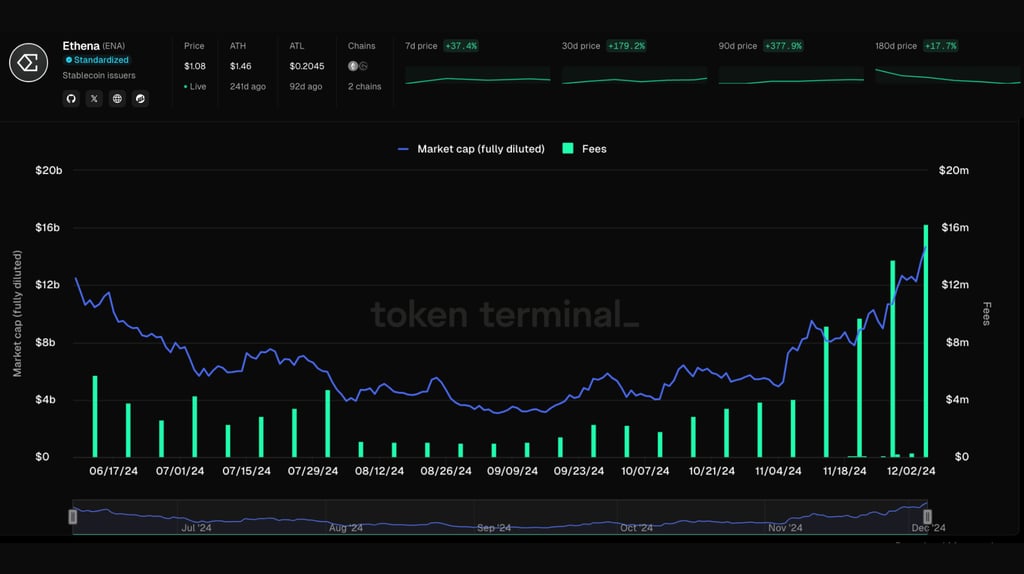This screenshot has width=1024, height=574.
Task: Click the 90d price sparkline chart
Action: point(791,75)
